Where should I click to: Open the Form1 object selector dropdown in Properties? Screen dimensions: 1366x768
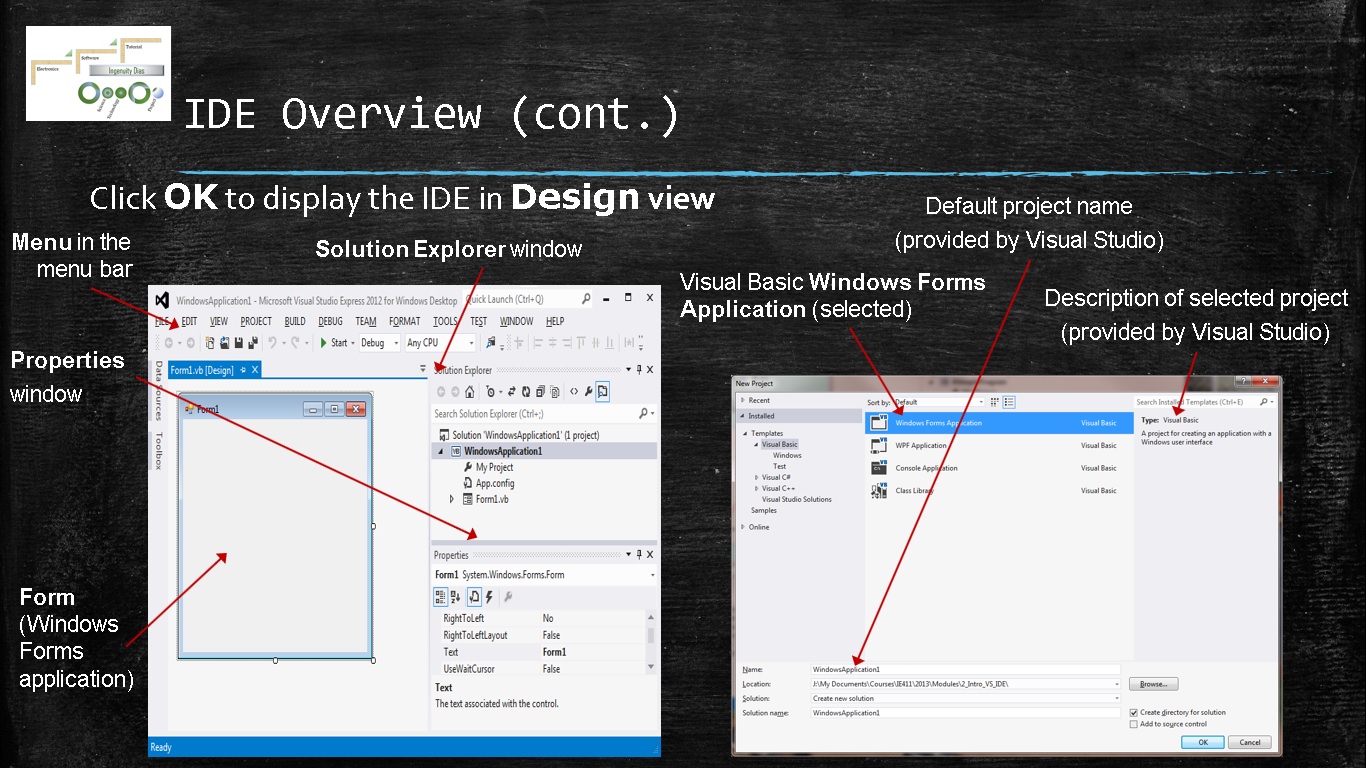click(x=653, y=575)
